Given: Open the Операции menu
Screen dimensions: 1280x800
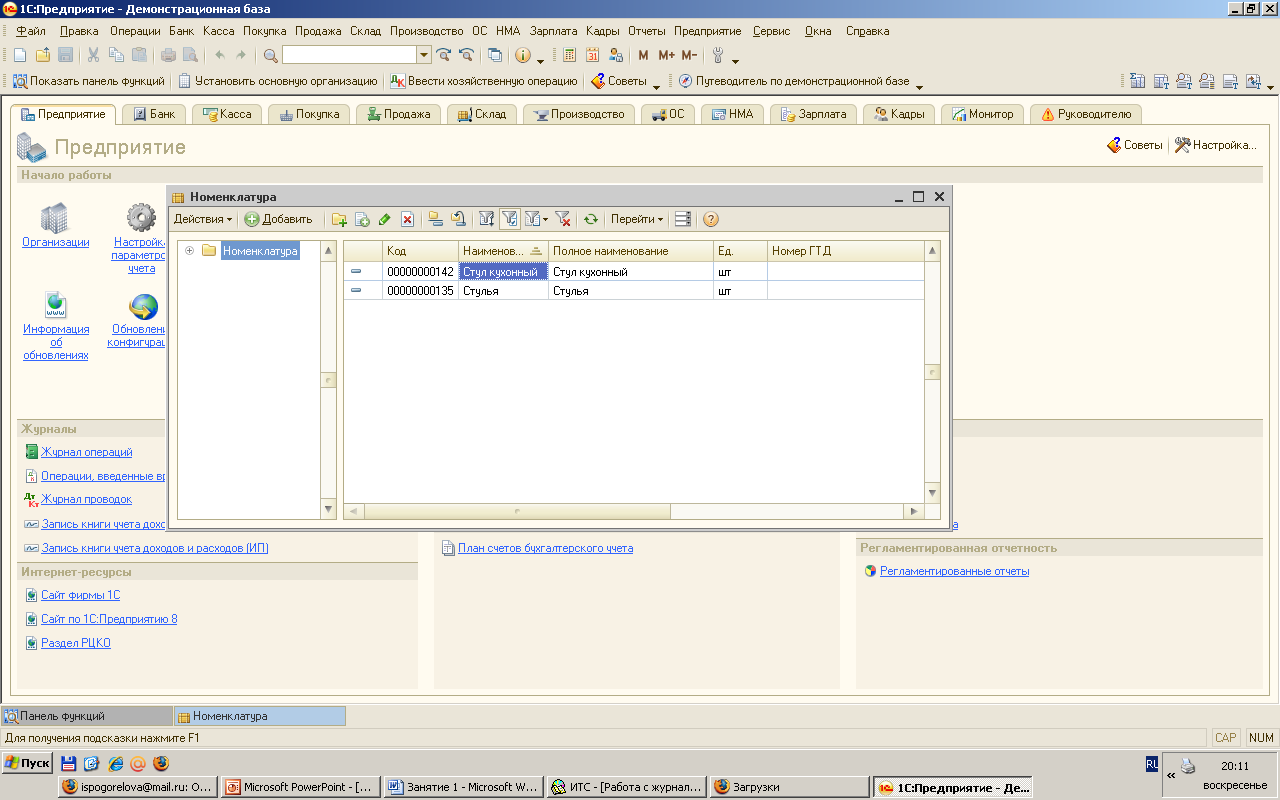Looking at the screenshot, I should click(x=135, y=31).
